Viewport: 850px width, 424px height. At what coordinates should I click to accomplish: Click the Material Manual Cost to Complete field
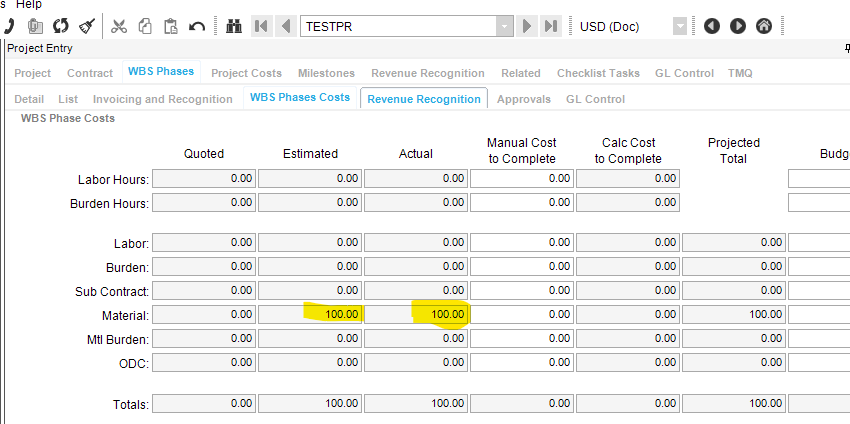[521, 315]
